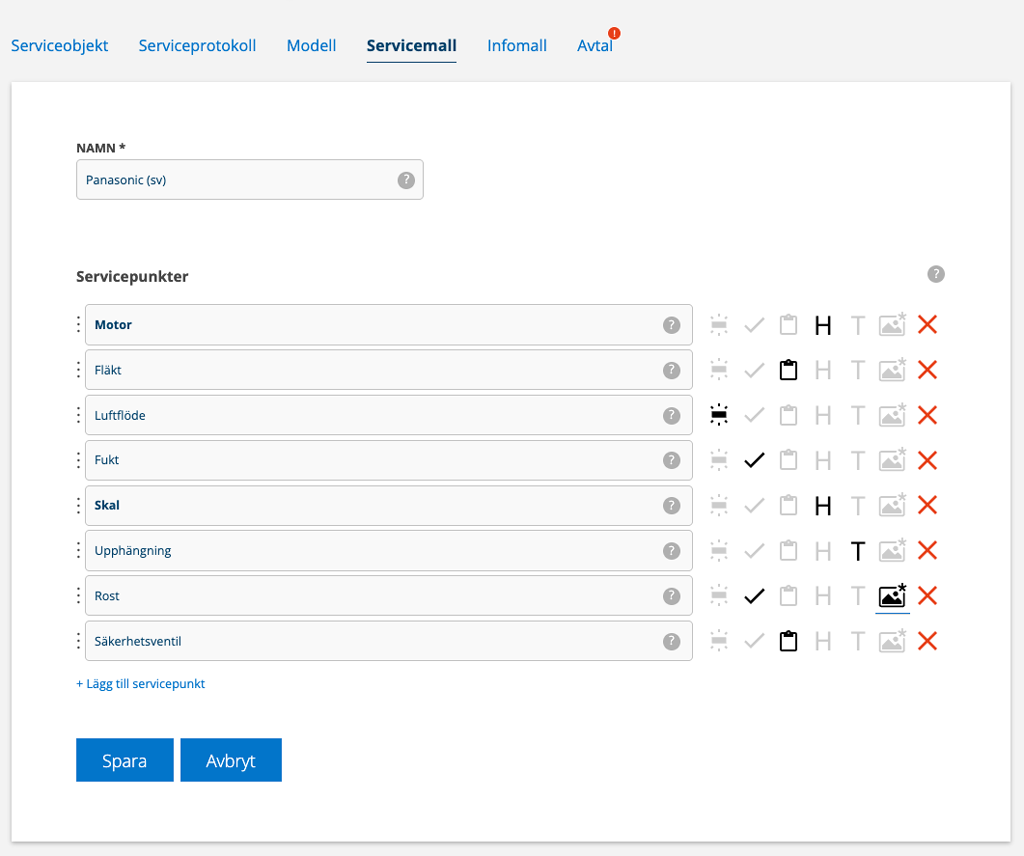Open the Avtal tab with alert badge

coord(595,46)
